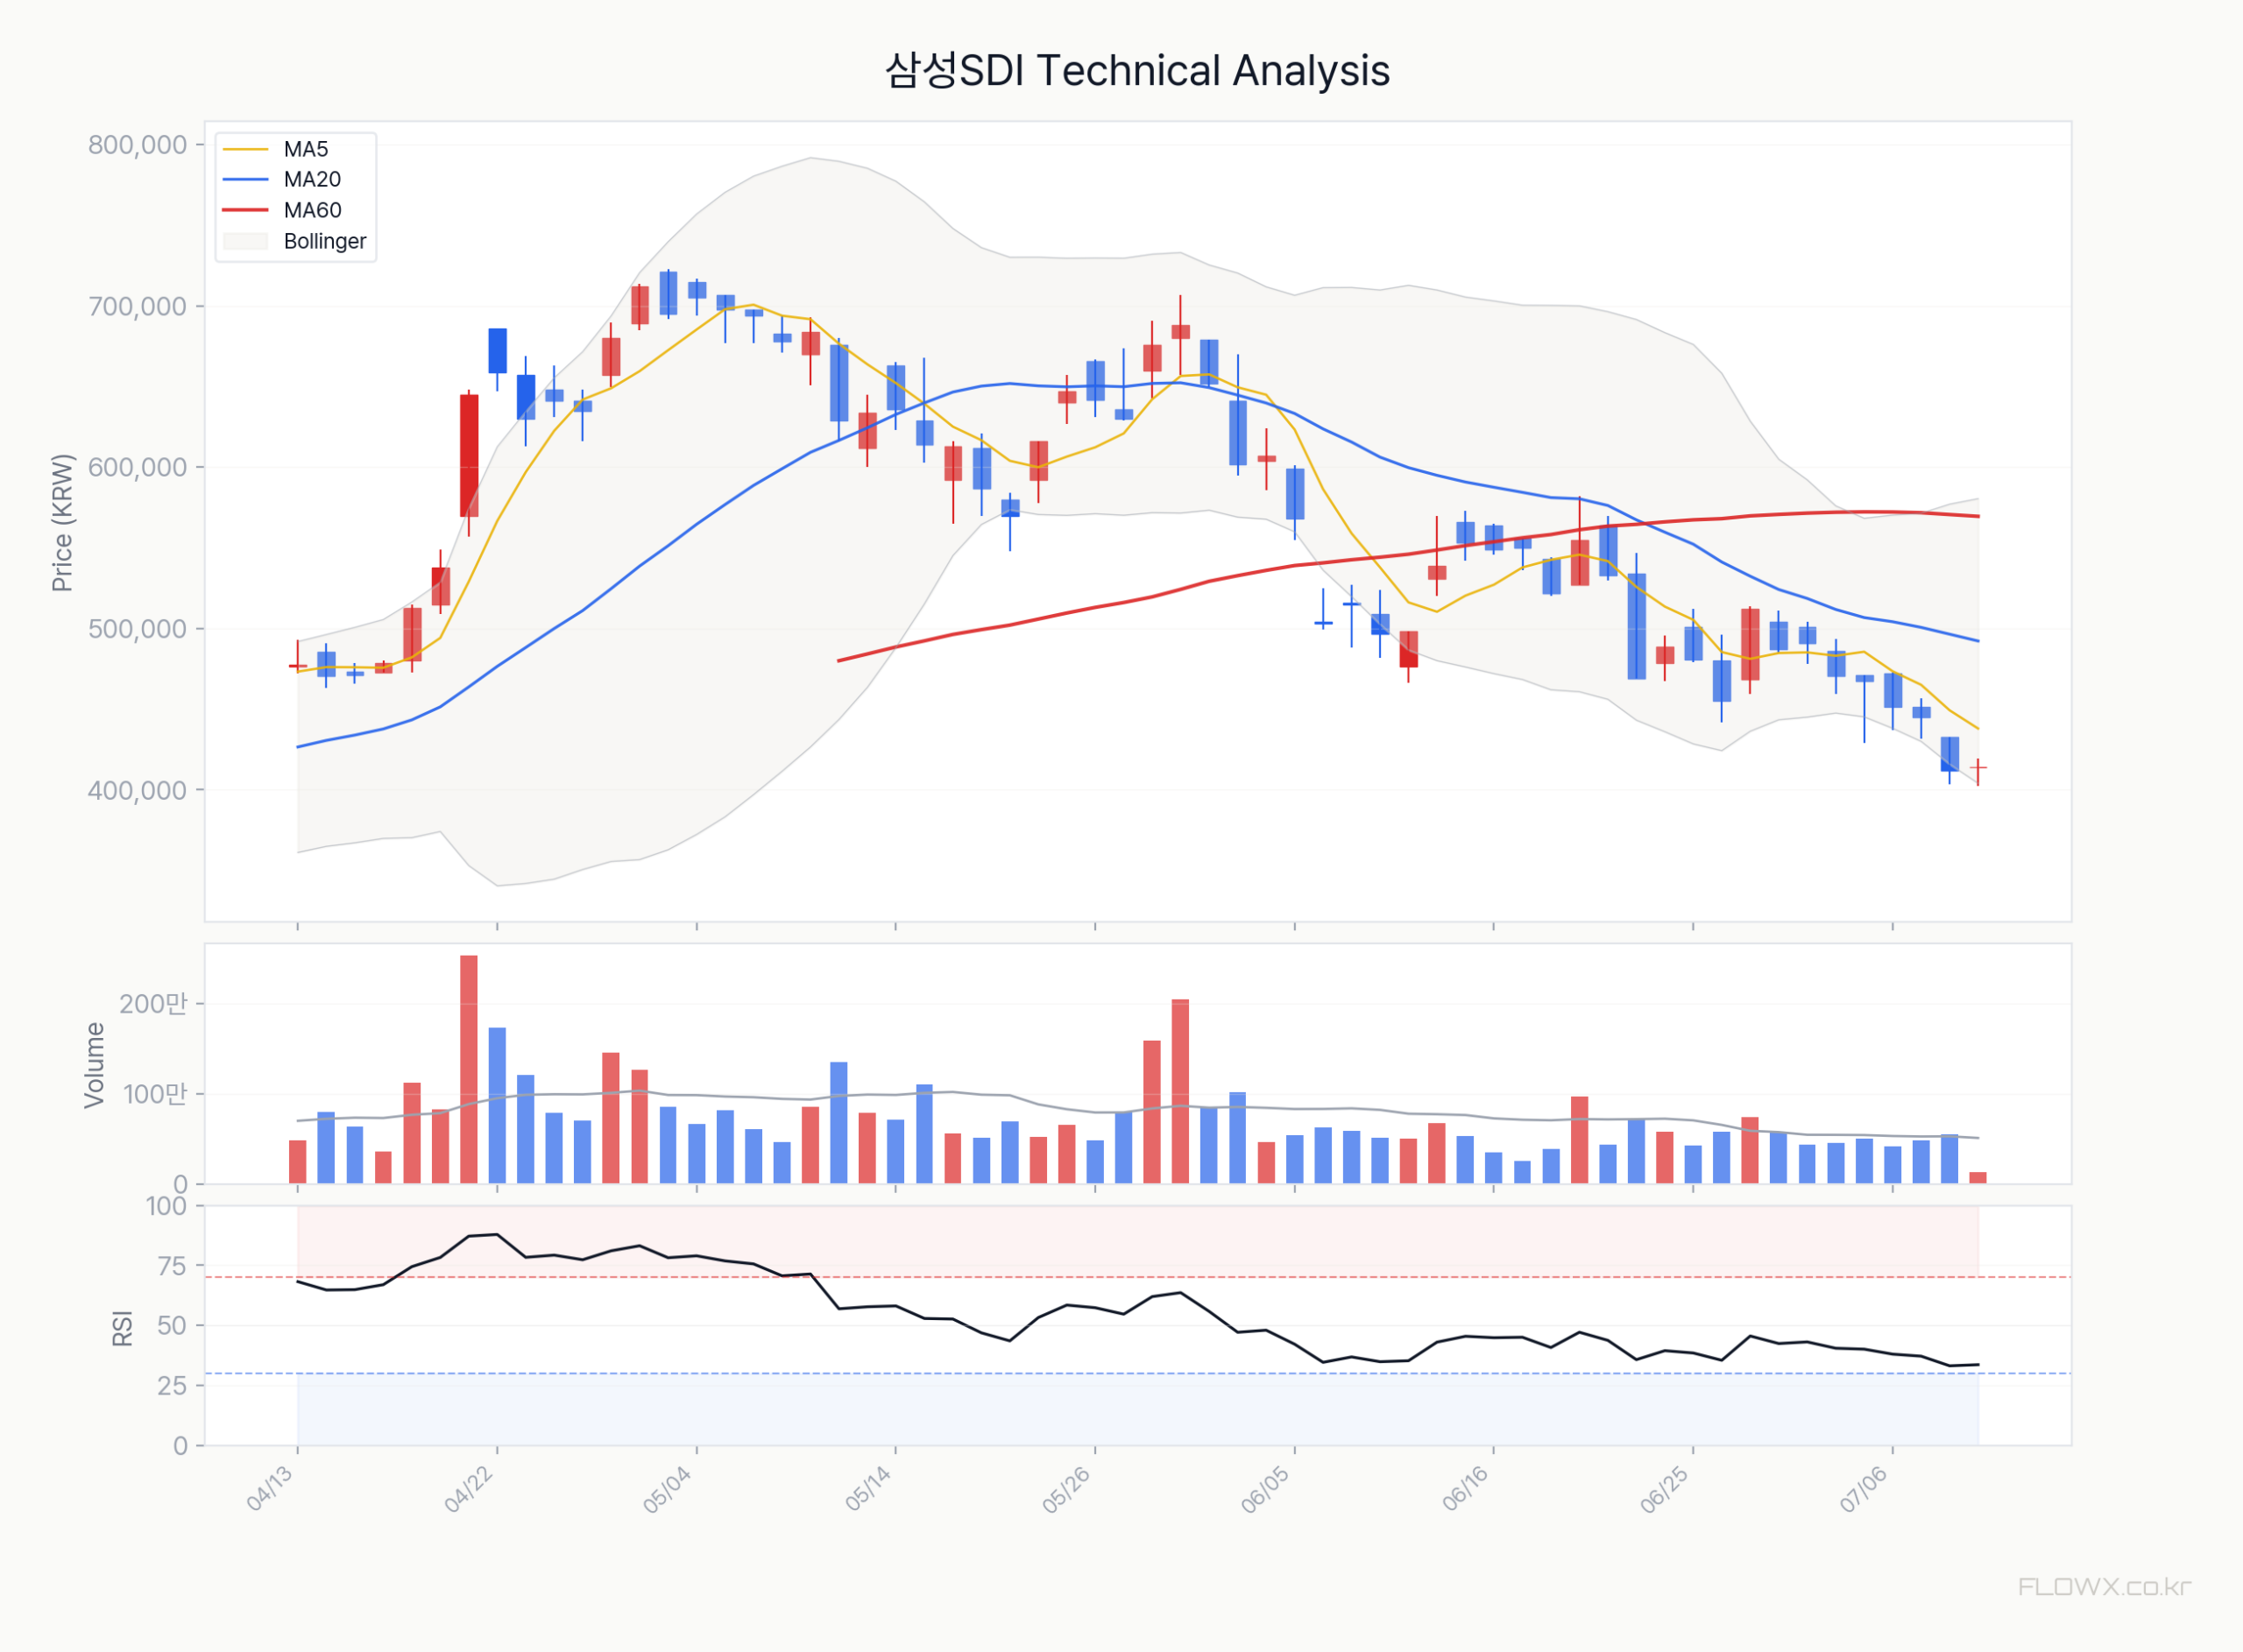This screenshot has height=1652, width=2243.
Task: Click the 800,000 price axis label
Action: pyautogui.click(x=138, y=145)
